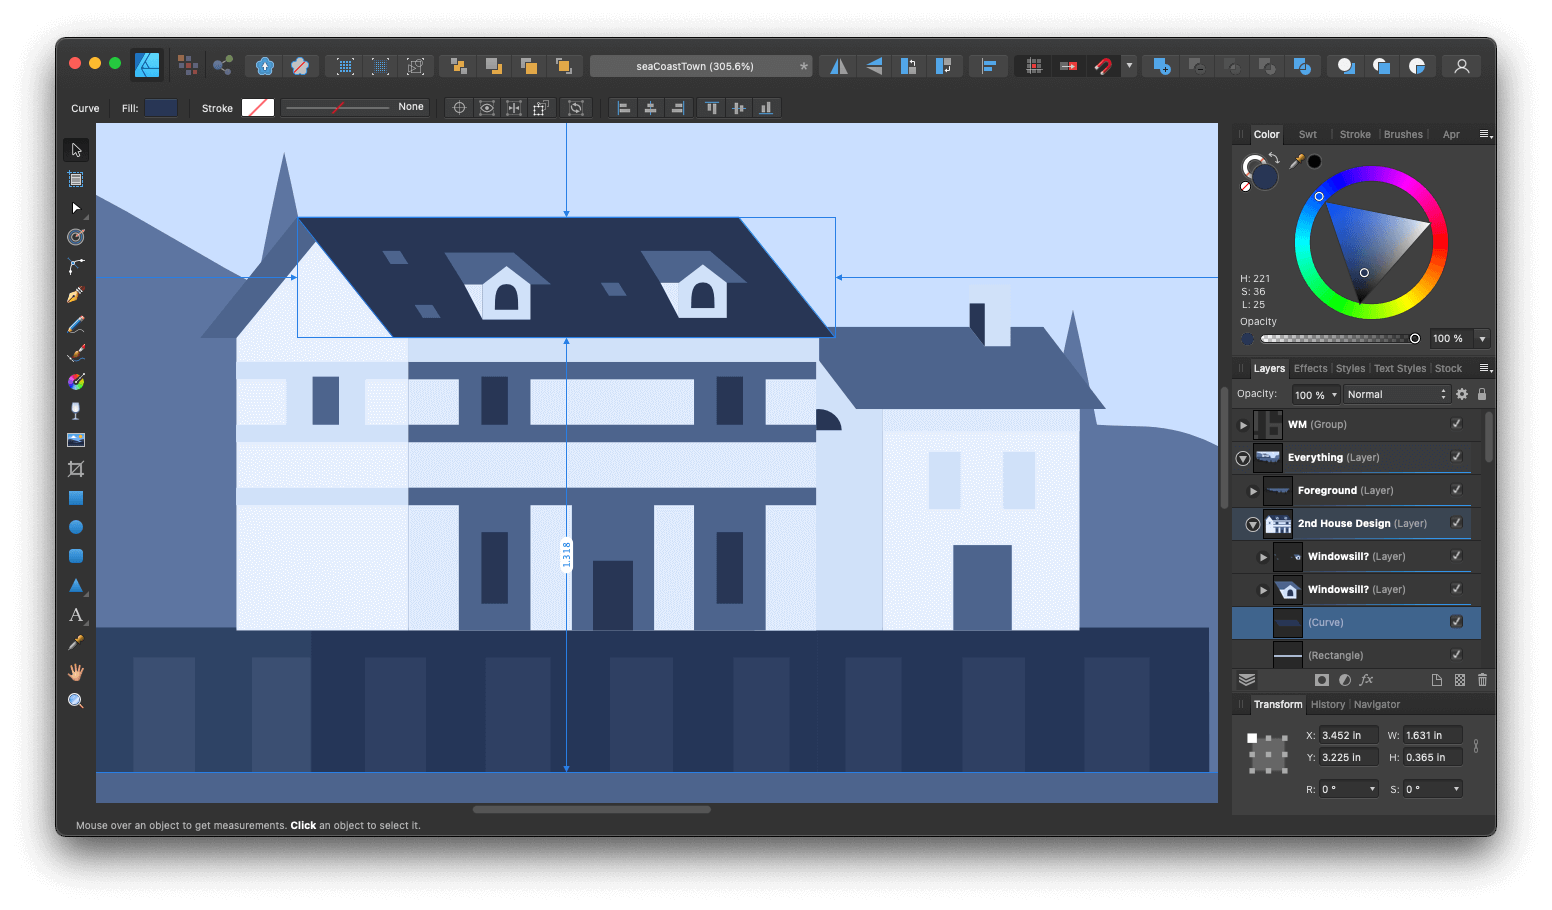Switch to the History tab

click(1327, 704)
